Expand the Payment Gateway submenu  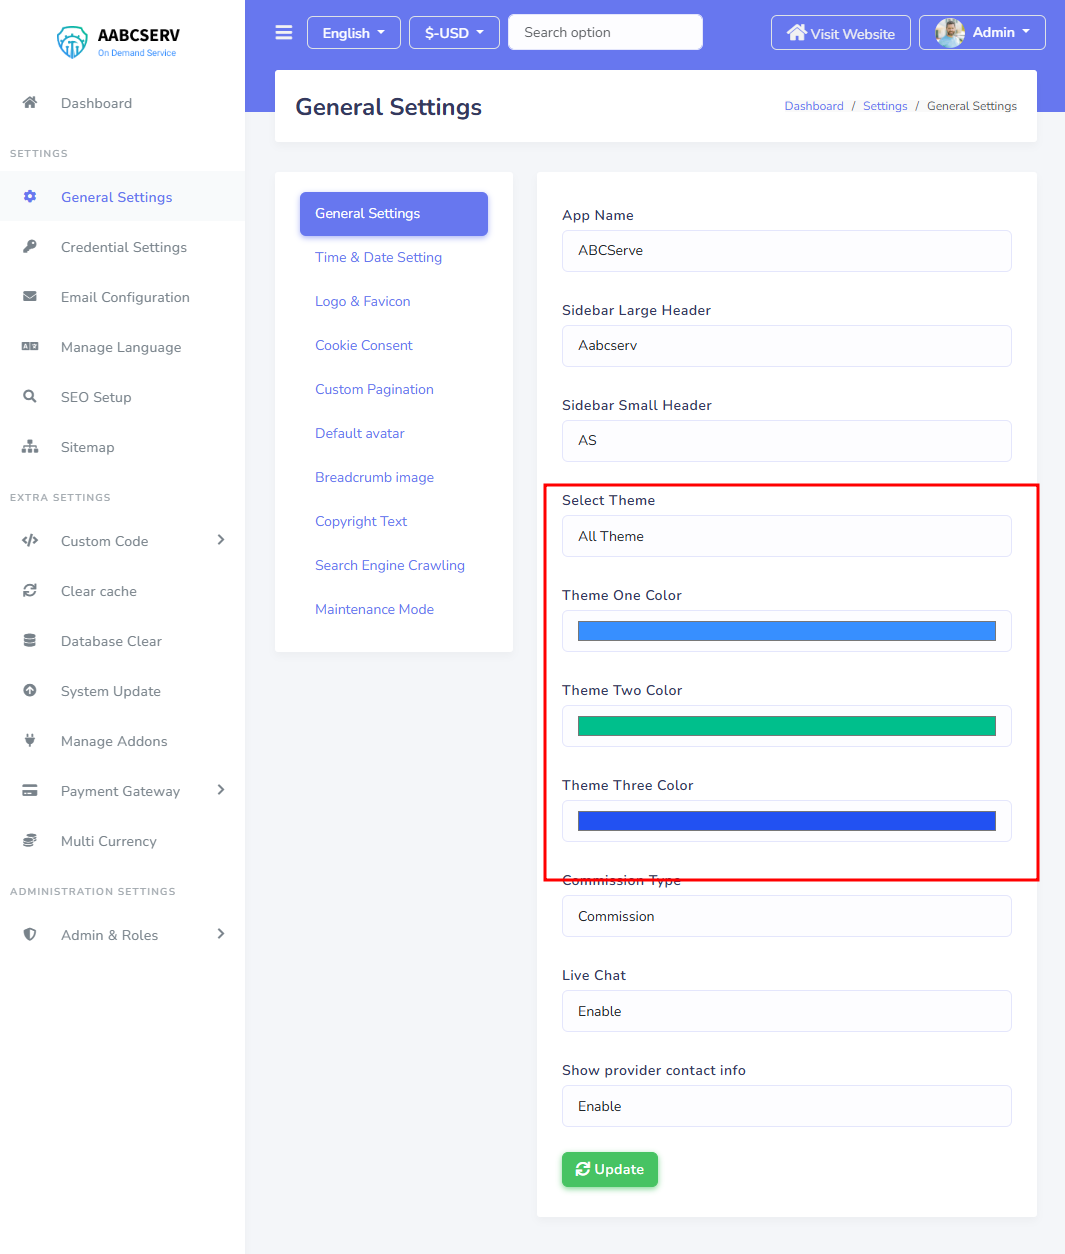pyautogui.click(x=221, y=790)
